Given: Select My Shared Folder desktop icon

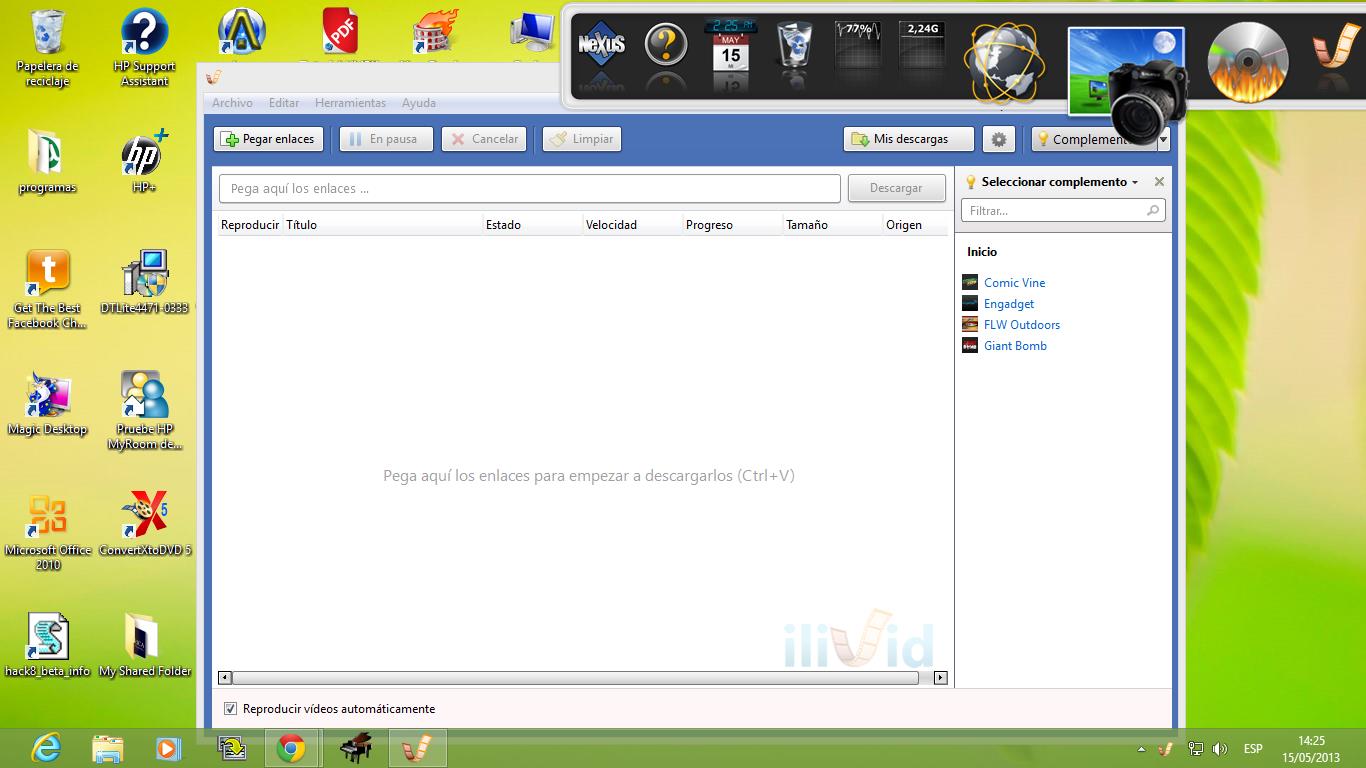Looking at the screenshot, I should (145, 646).
